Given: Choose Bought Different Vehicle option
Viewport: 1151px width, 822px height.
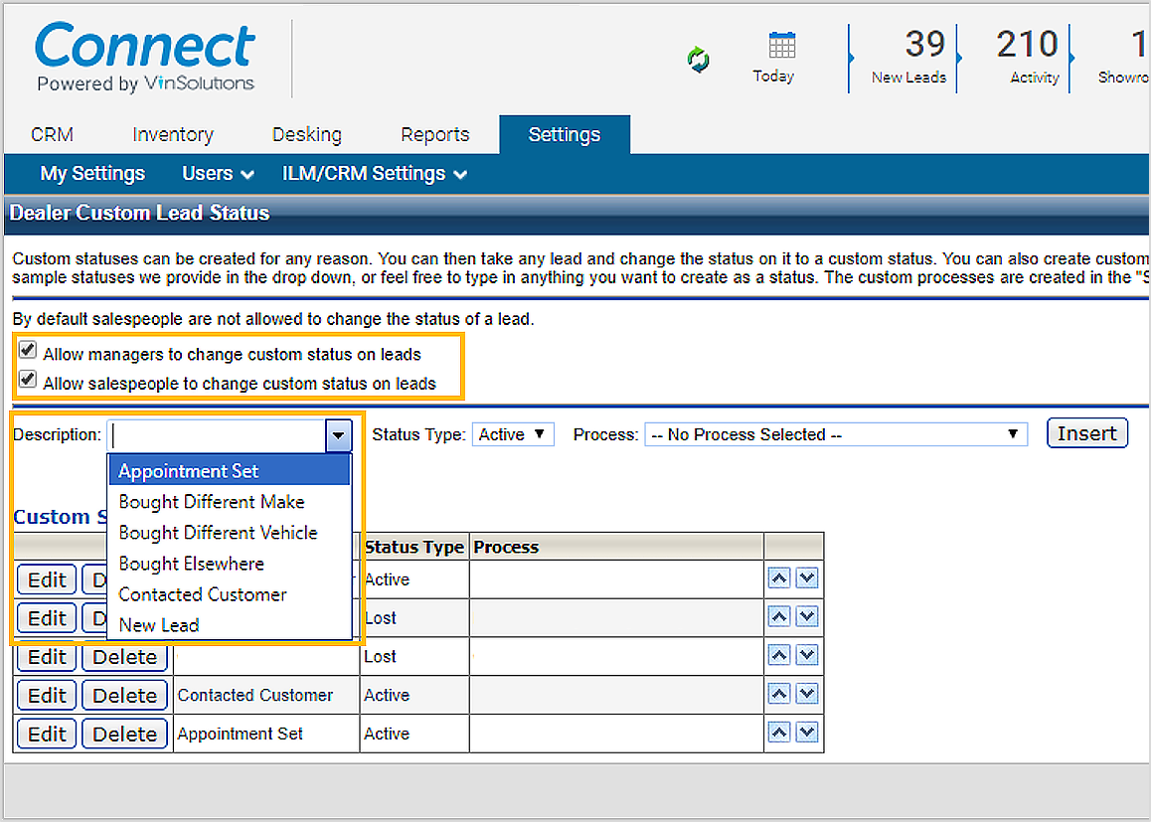Looking at the screenshot, I should pos(229,533).
